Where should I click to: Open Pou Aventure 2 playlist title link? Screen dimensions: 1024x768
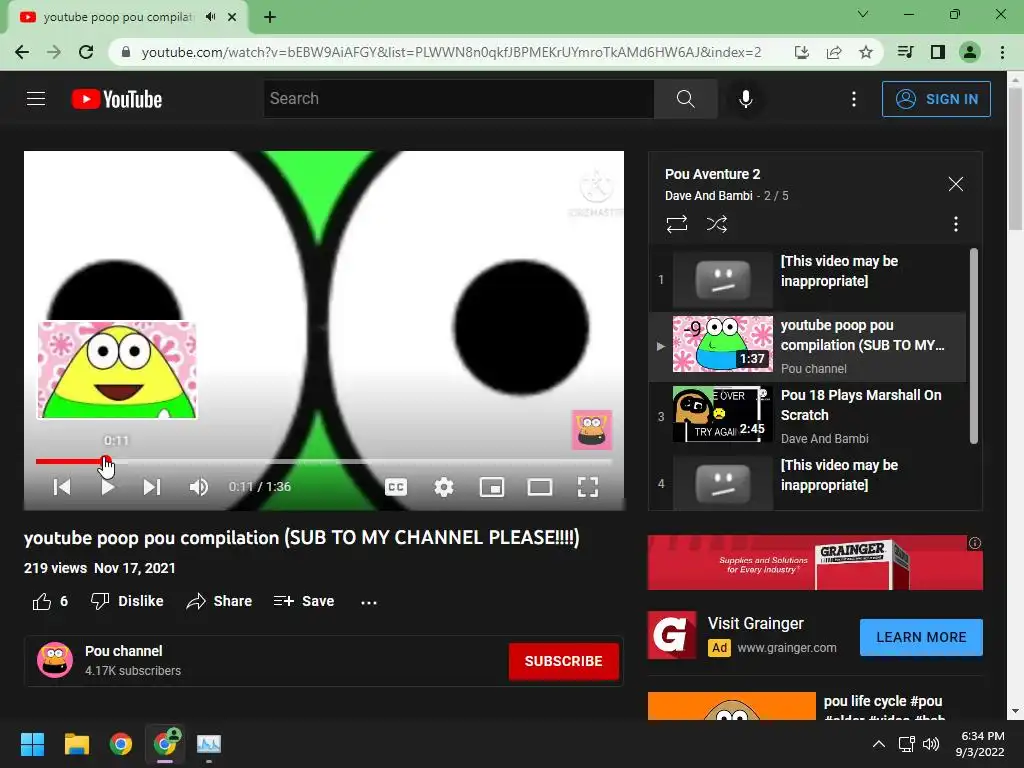tap(712, 174)
